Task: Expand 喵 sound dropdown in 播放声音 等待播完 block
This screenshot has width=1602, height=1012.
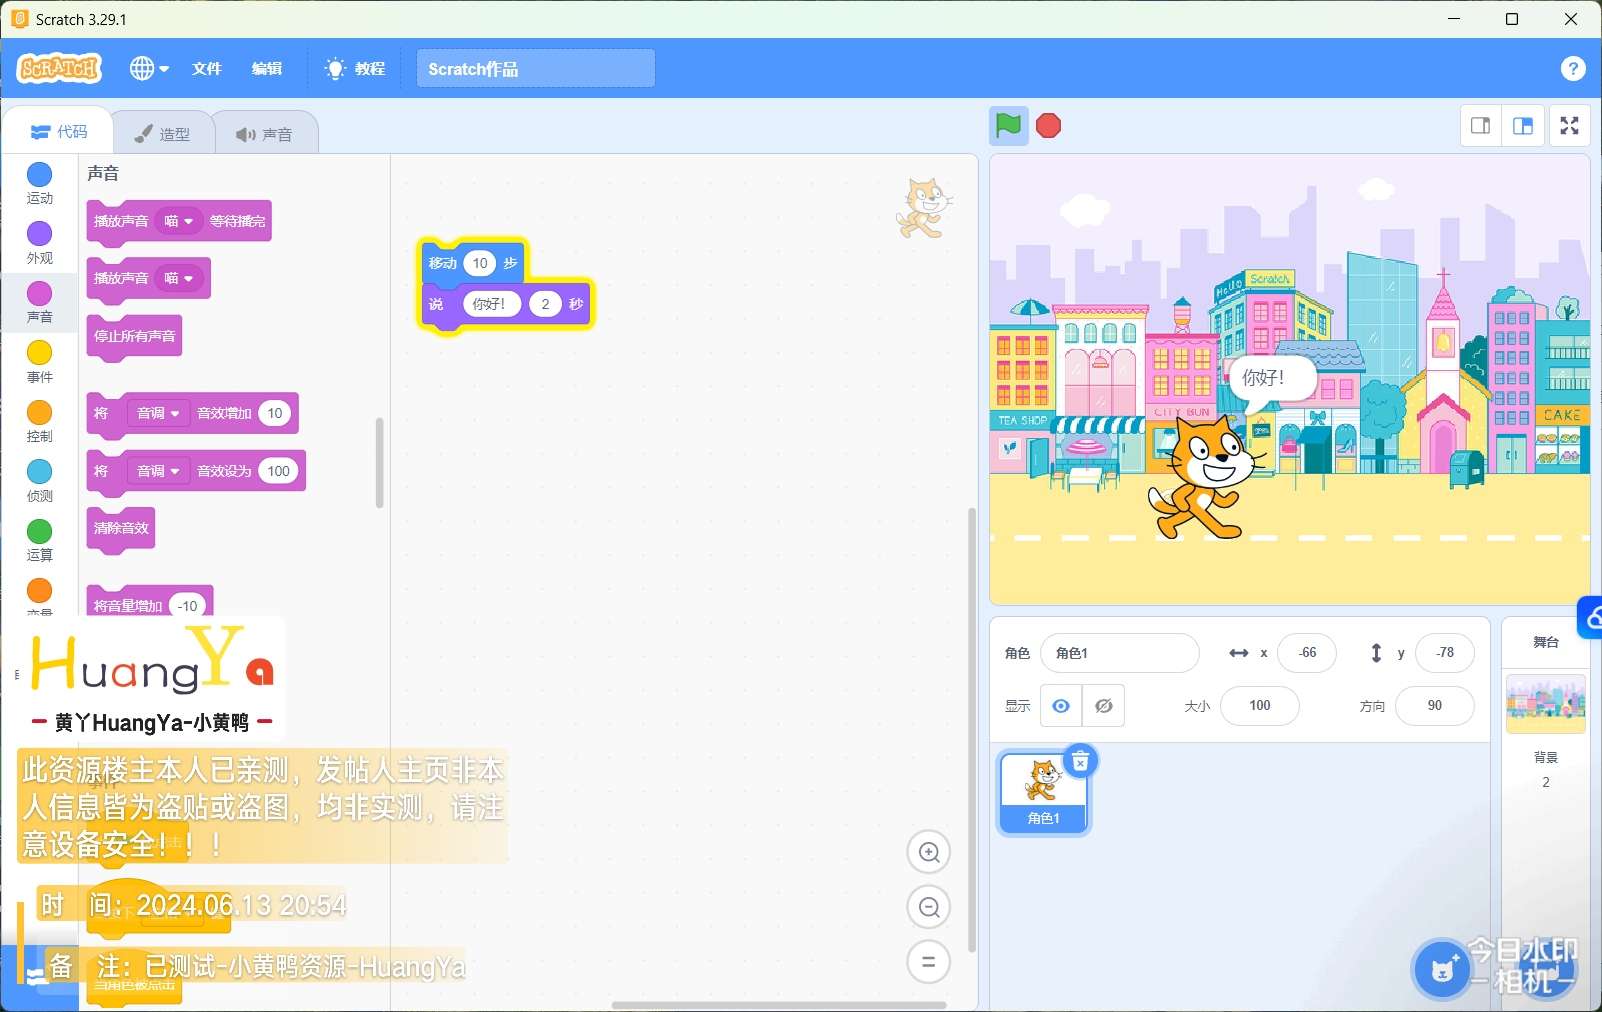Action: coord(179,221)
